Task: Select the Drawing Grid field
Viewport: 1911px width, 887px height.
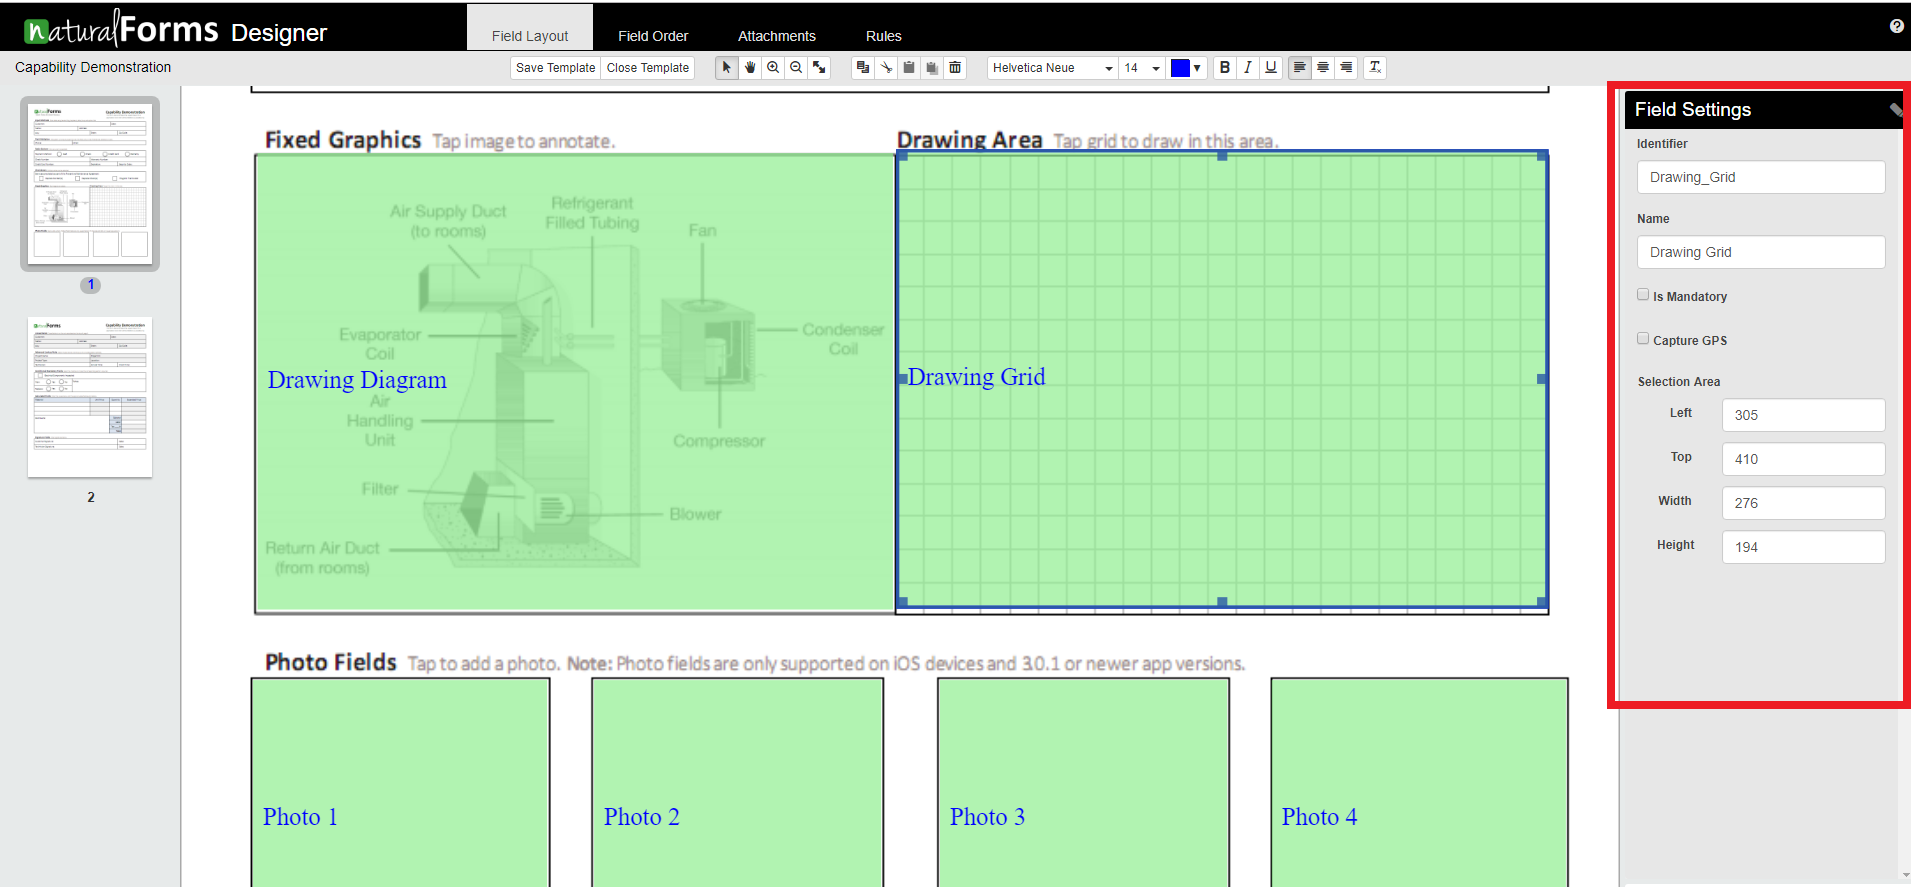Action: (1222, 380)
